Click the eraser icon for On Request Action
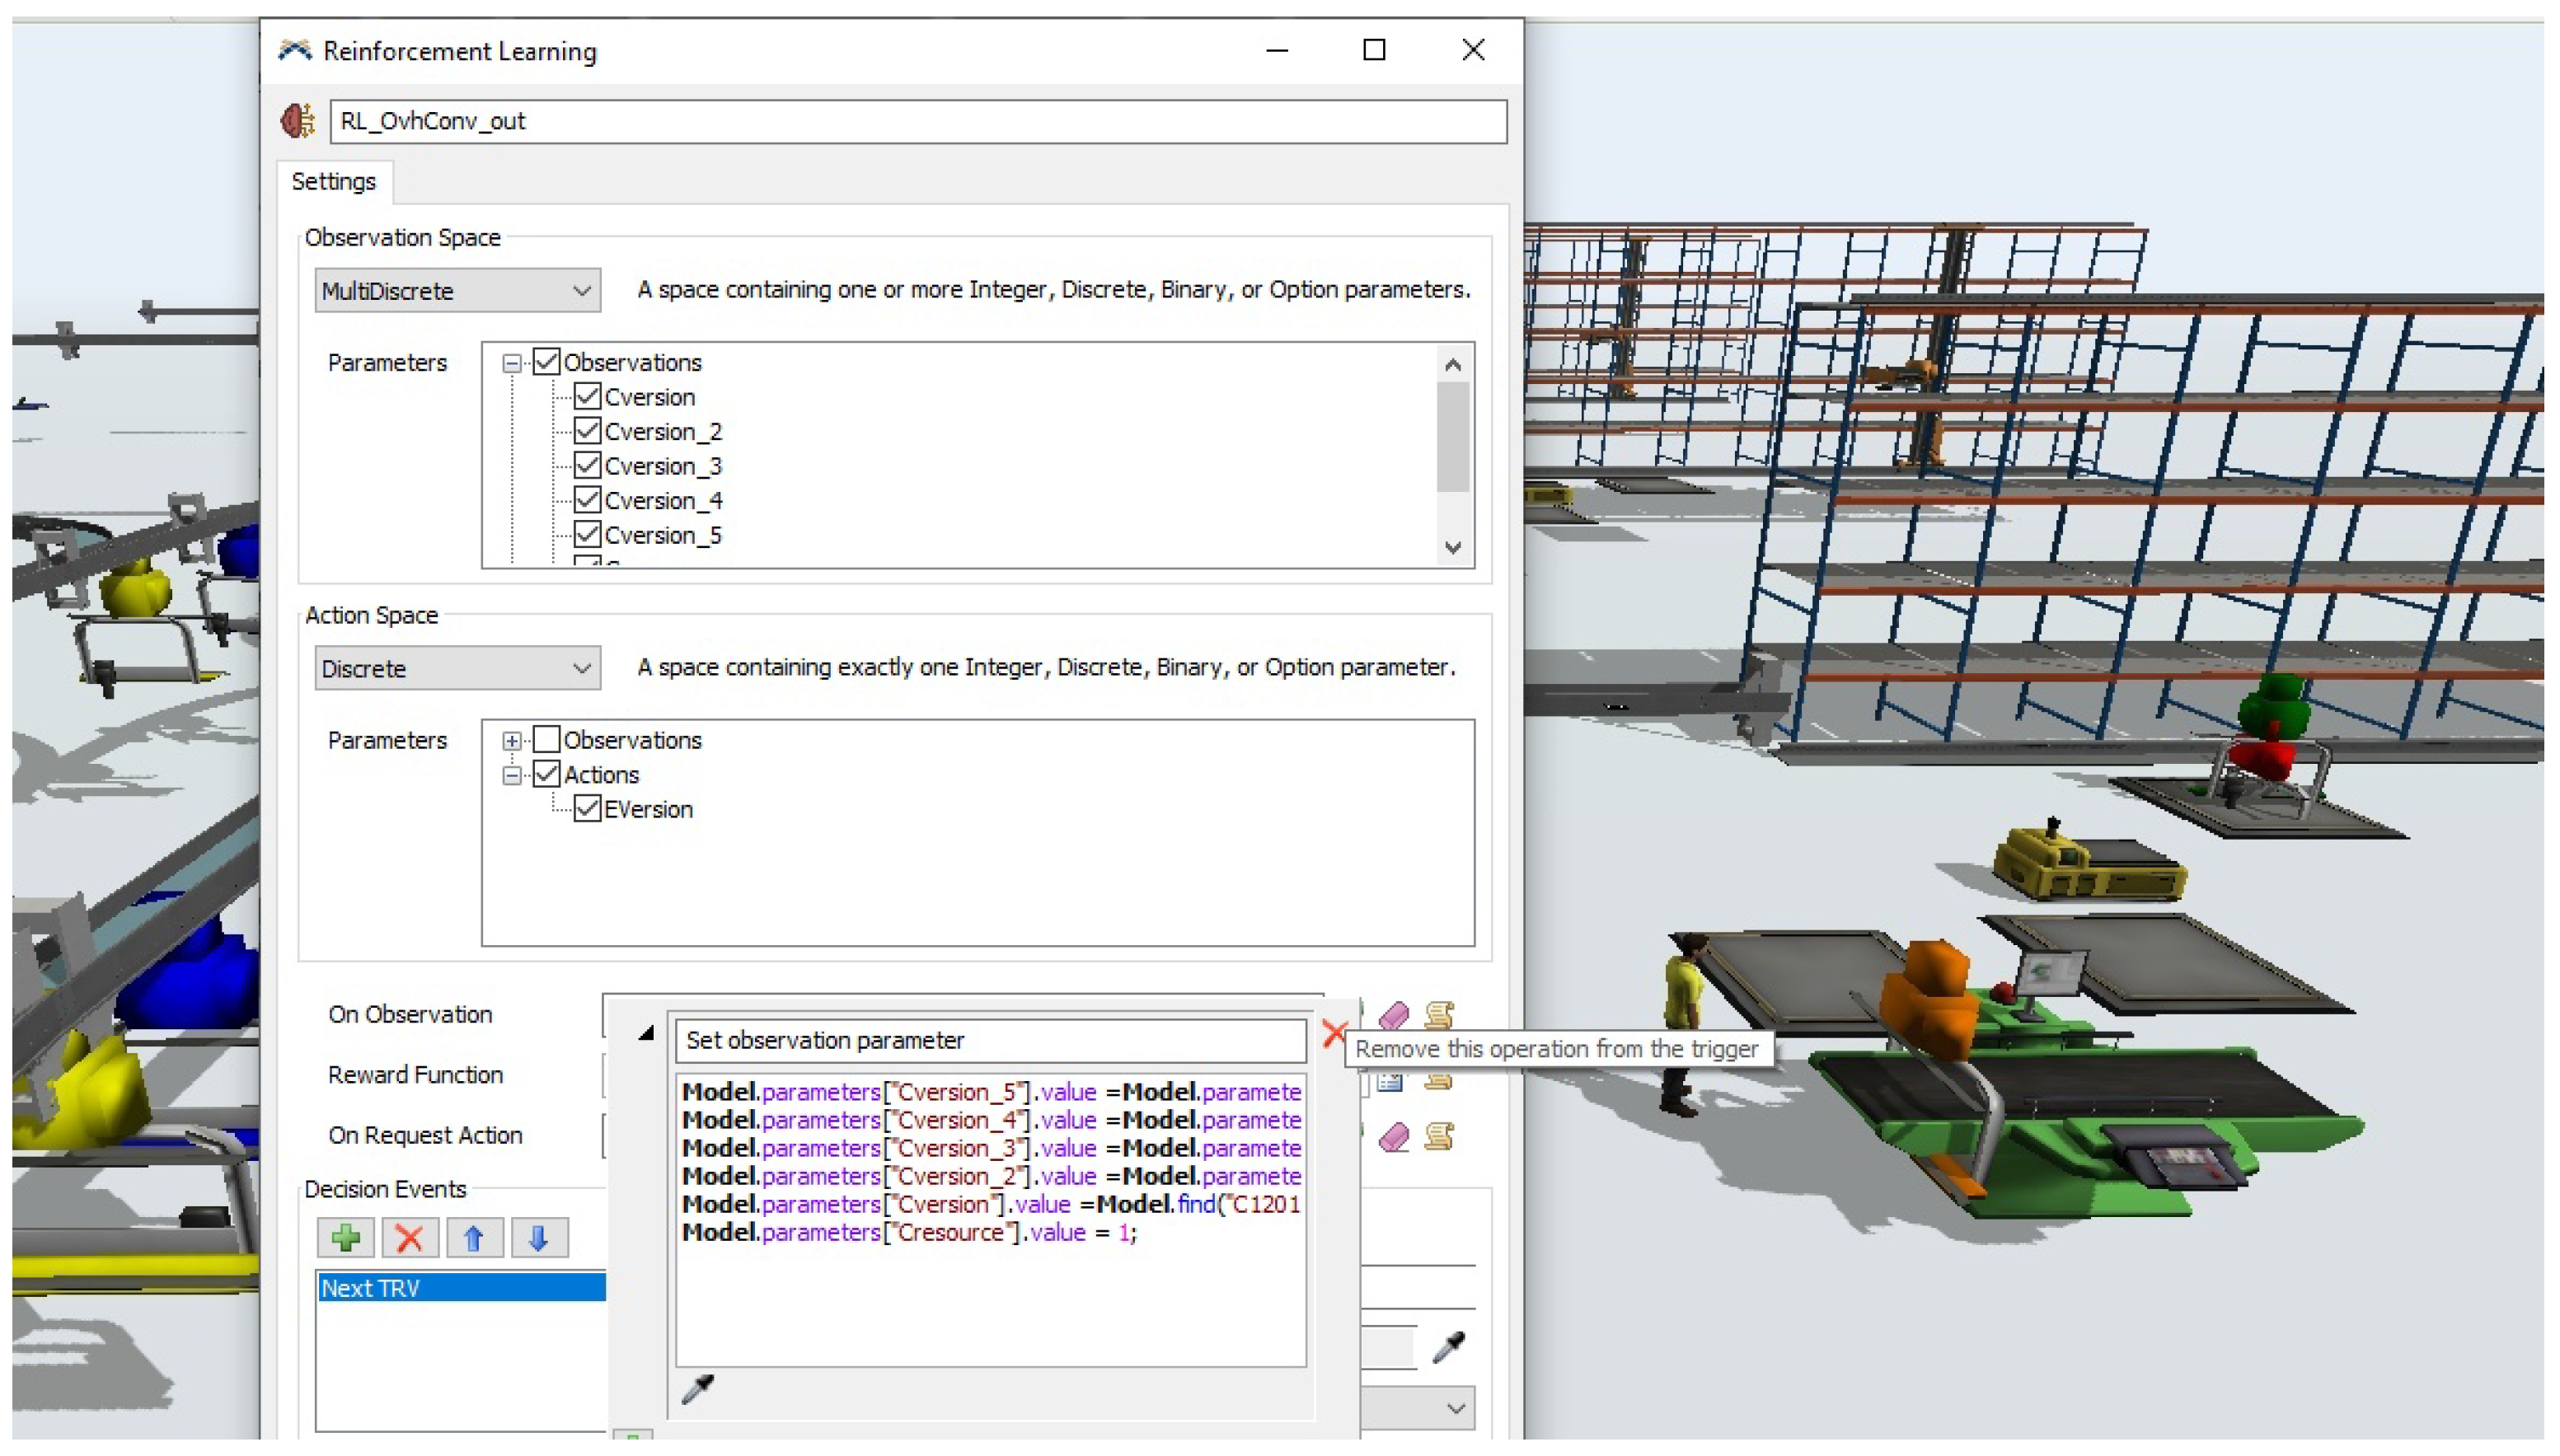This screenshot has width=2560, height=1456. click(x=1393, y=1137)
